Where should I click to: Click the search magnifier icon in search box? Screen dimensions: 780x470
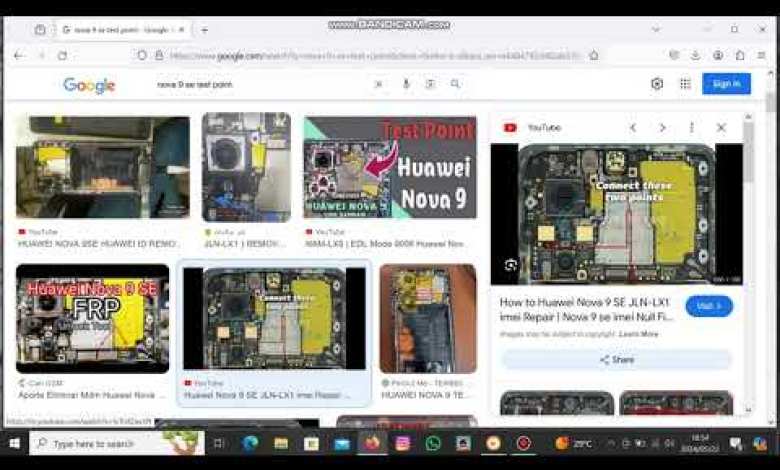[x=455, y=84]
